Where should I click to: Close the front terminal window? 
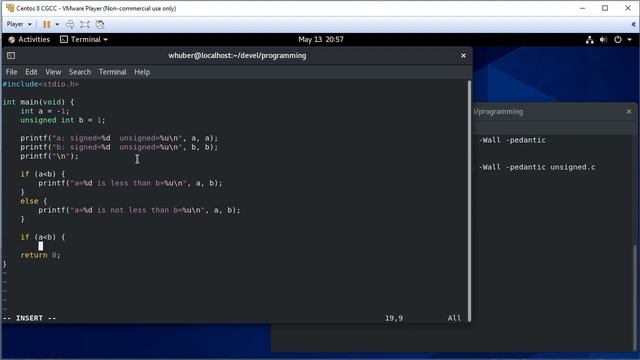(463, 56)
